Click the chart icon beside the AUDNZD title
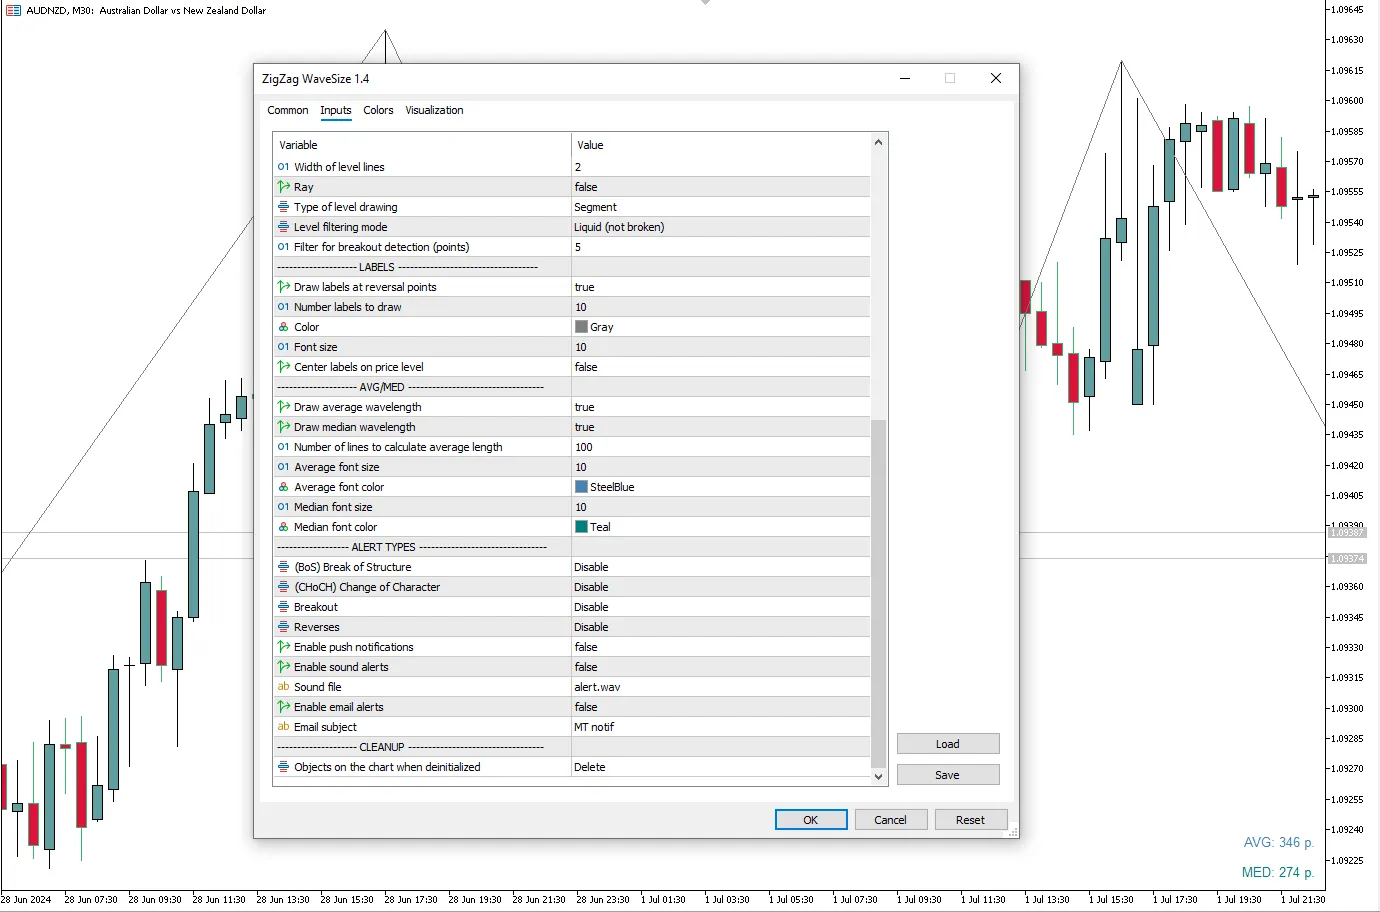The width and height of the screenshot is (1380, 912). [13, 10]
